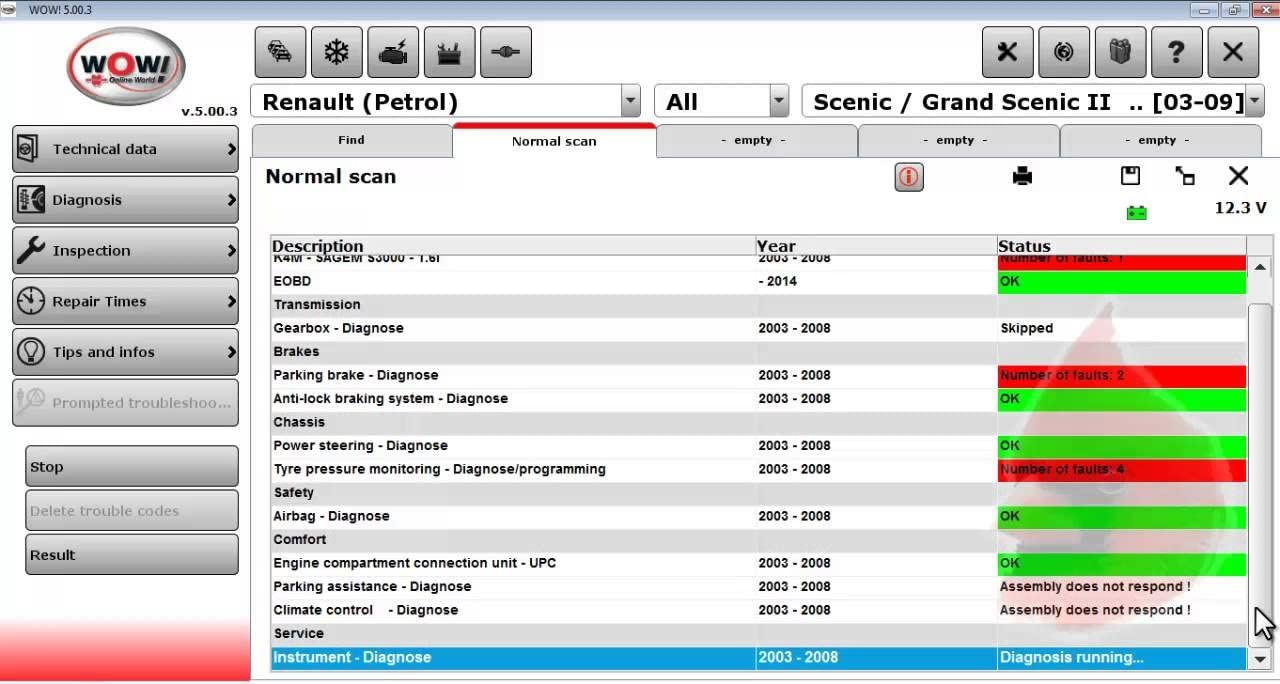Click the red information icon above the results
This screenshot has width=1280, height=684.
[x=909, y=176]
